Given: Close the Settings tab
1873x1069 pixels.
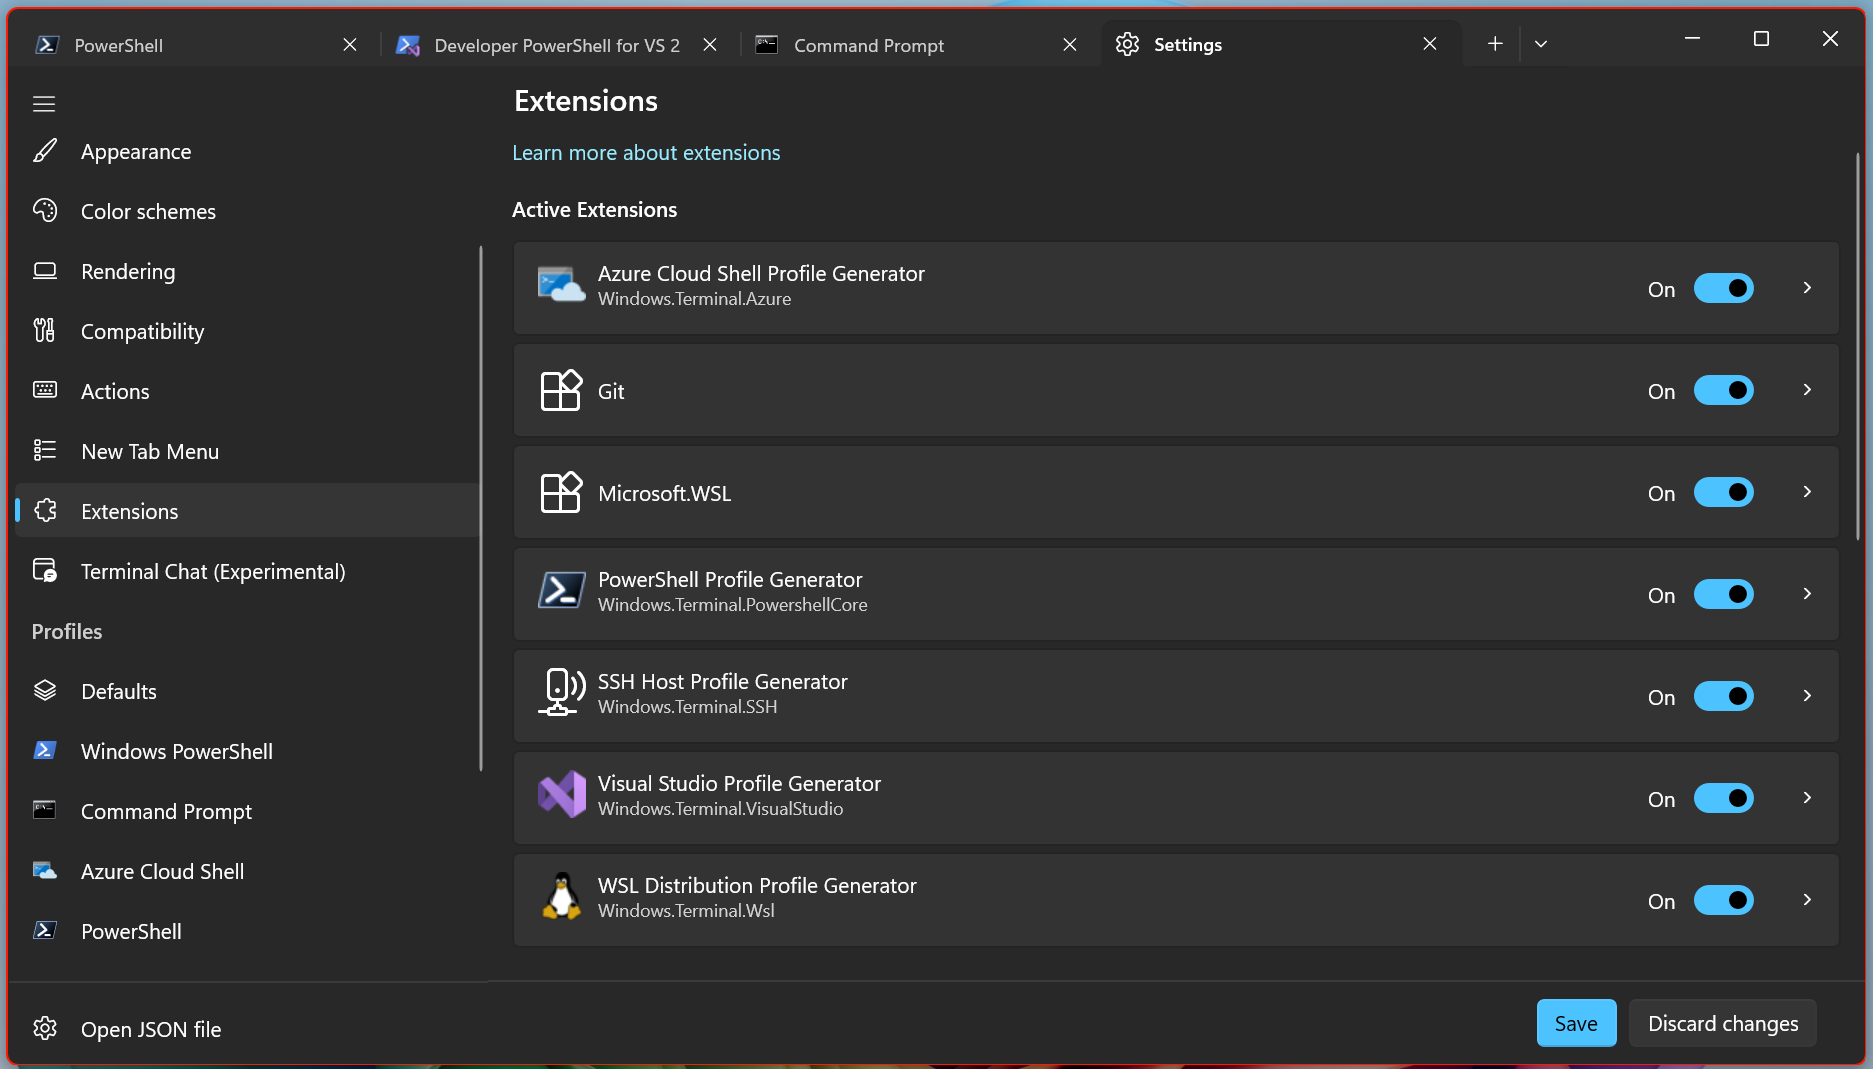Looking at the screenshot, I should 1430,44.
